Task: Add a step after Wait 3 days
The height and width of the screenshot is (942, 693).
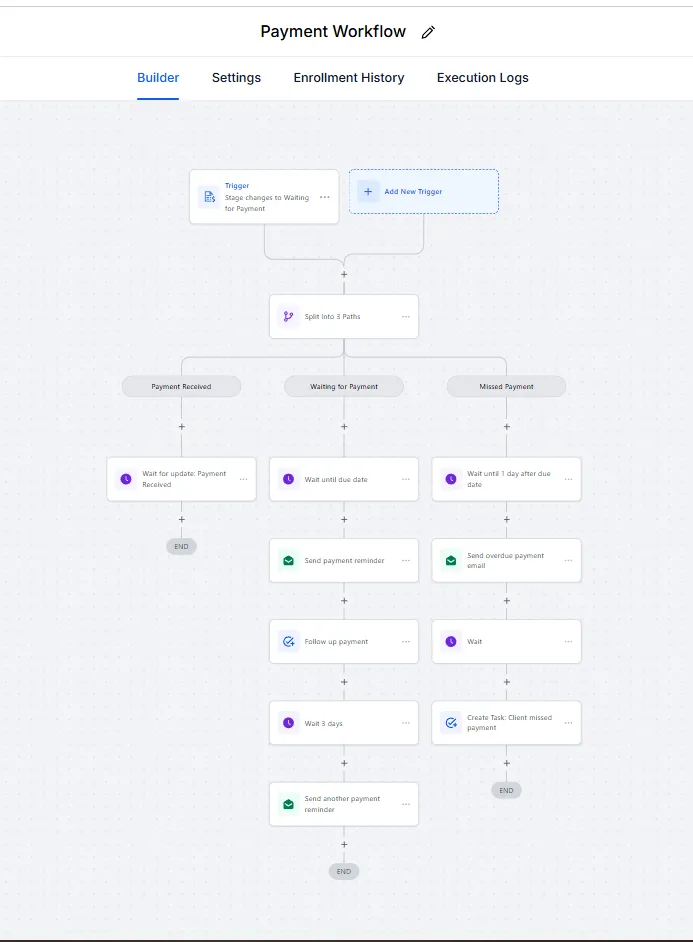Action: (344, 763)
